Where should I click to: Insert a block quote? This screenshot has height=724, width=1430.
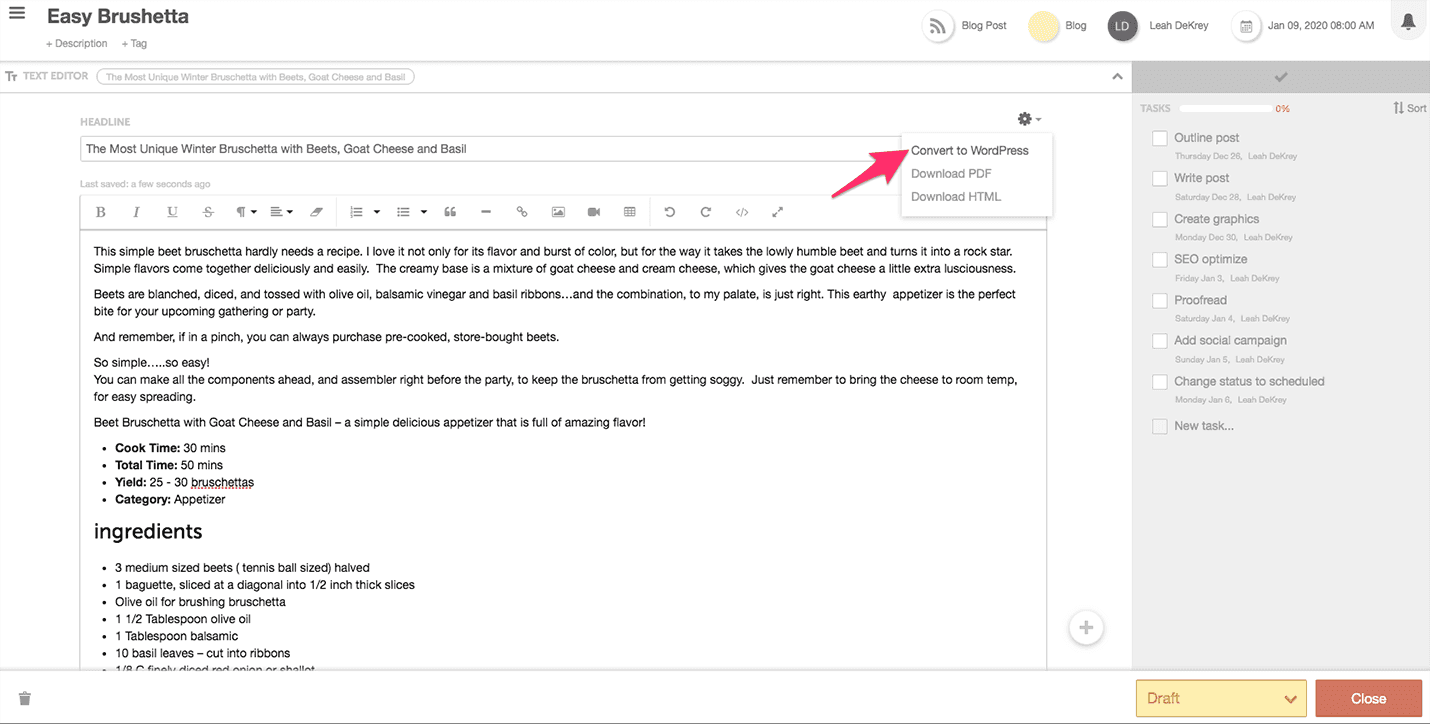[x=450, y=212]
